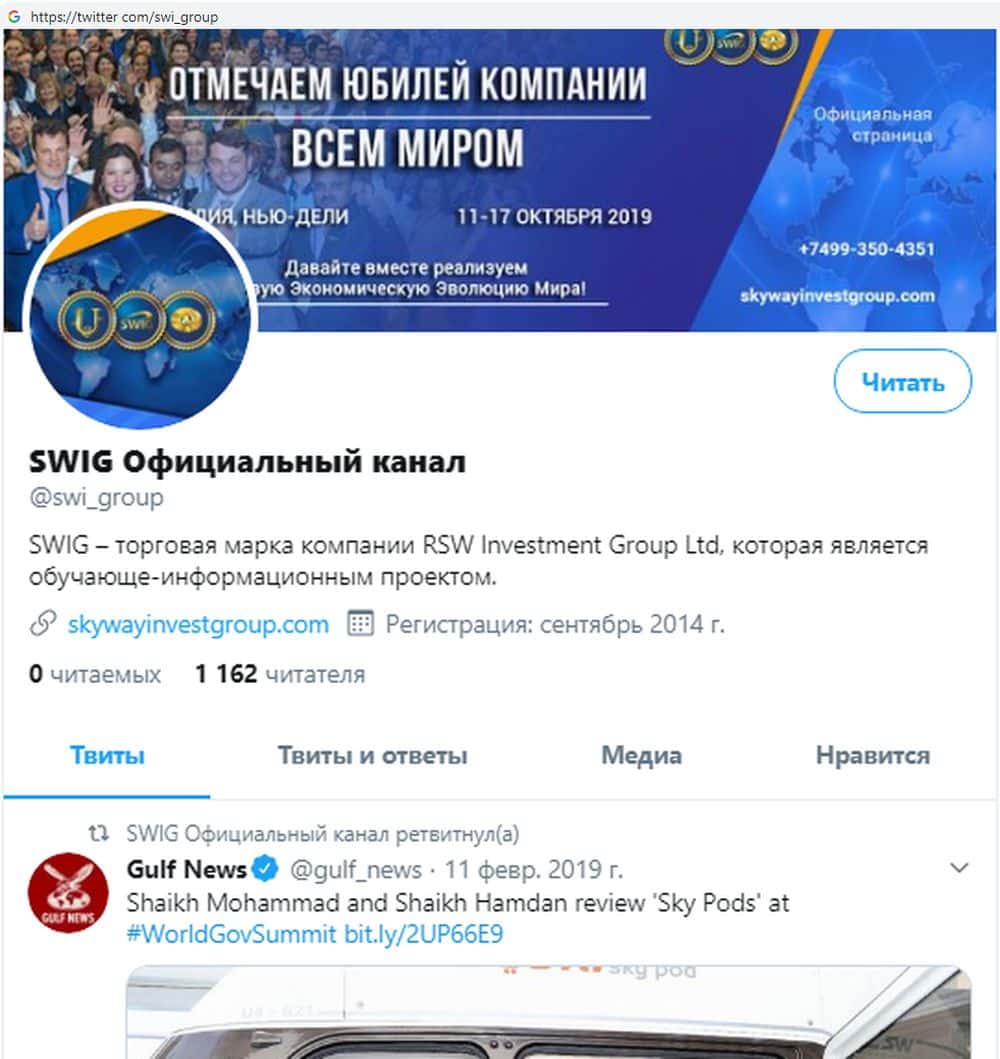
Task: Open the bit.ly/2UP66E9 link
Action: coord(423,934)
